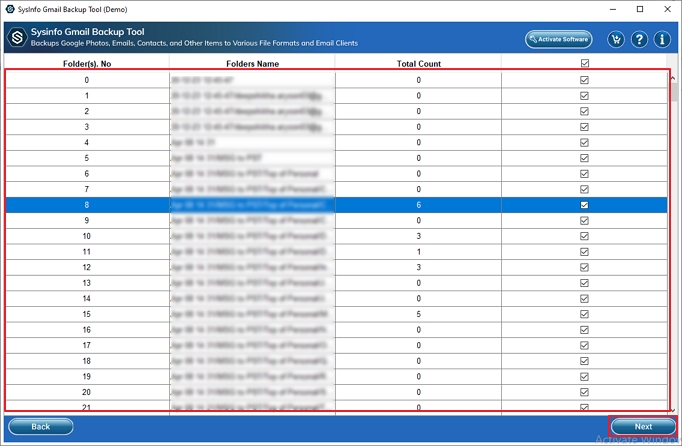Toggle the checkbox in highlighted folder 8 row
The width and height of the screenshot is (682, 446).
[x=584, y=205]
